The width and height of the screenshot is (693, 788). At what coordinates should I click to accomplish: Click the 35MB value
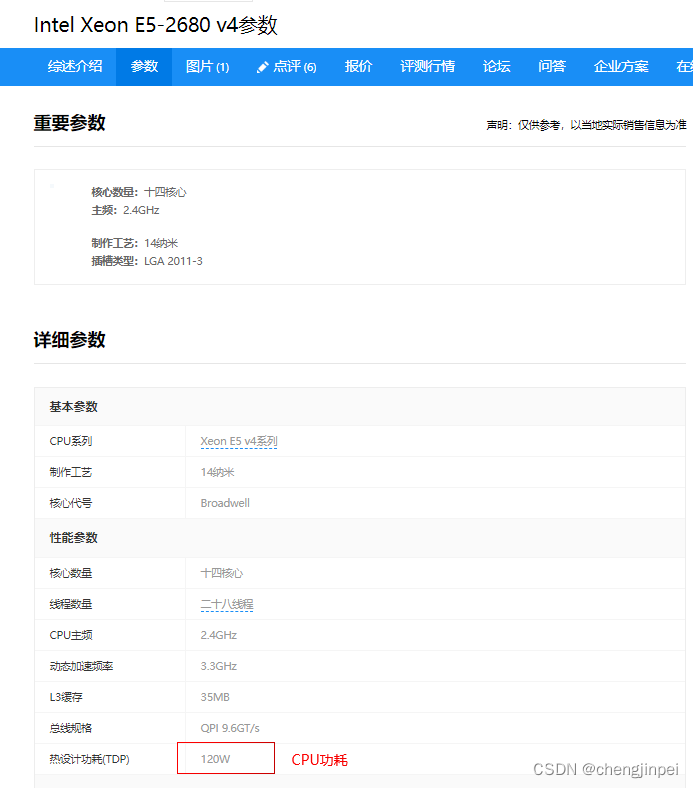(215, 697)
